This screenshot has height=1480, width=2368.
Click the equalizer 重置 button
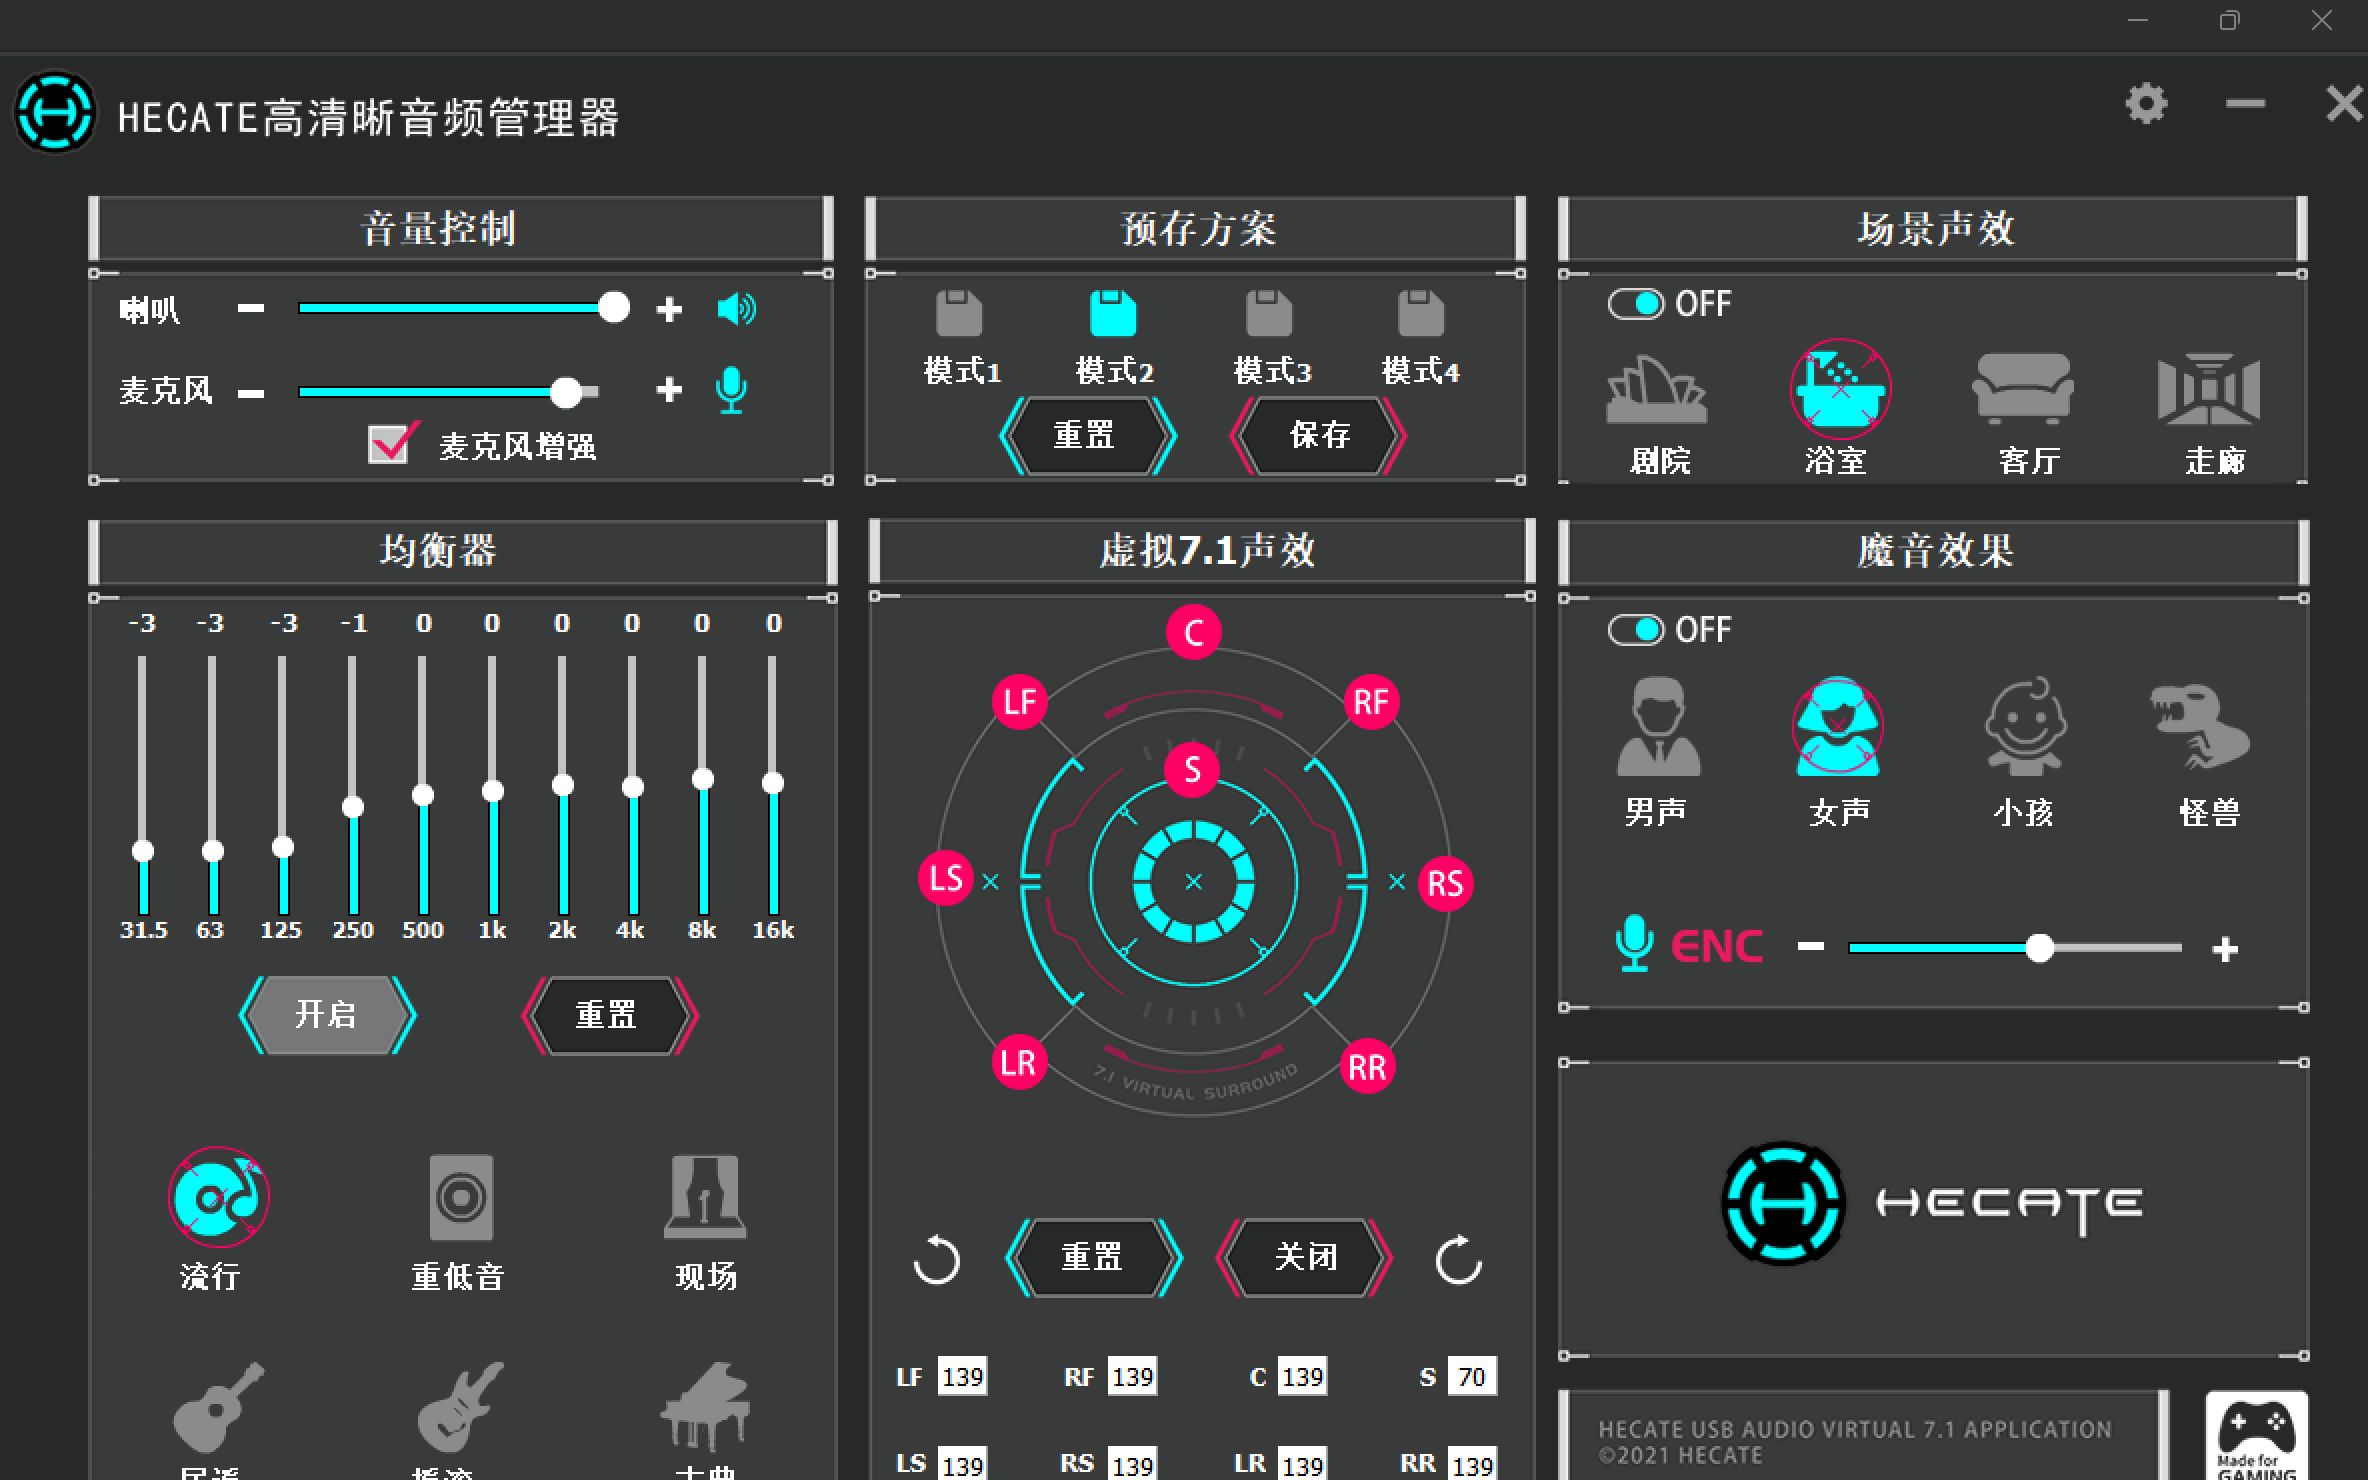609,1015
